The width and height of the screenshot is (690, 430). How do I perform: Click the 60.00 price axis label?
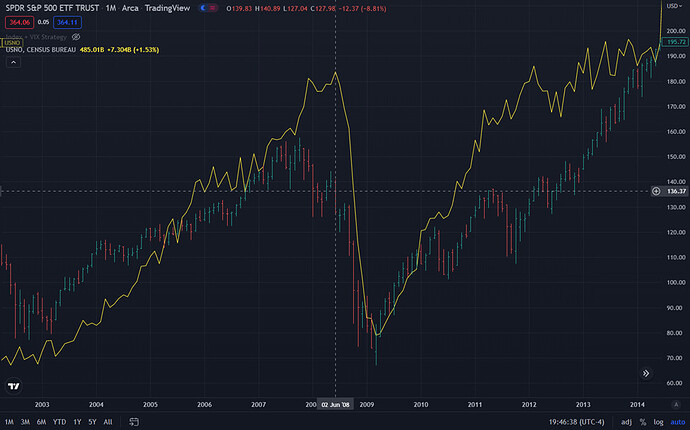tap(676, 383)
